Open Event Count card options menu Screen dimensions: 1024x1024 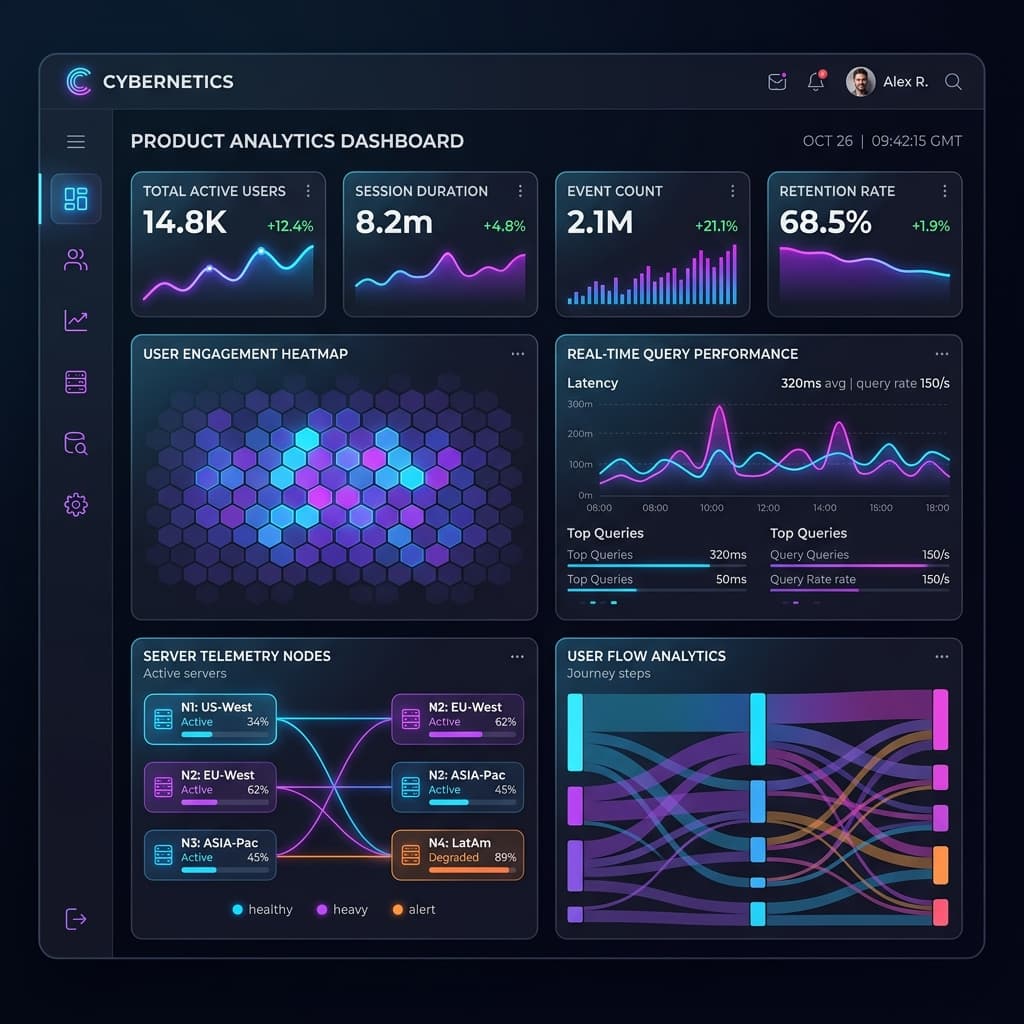point(733,191)
